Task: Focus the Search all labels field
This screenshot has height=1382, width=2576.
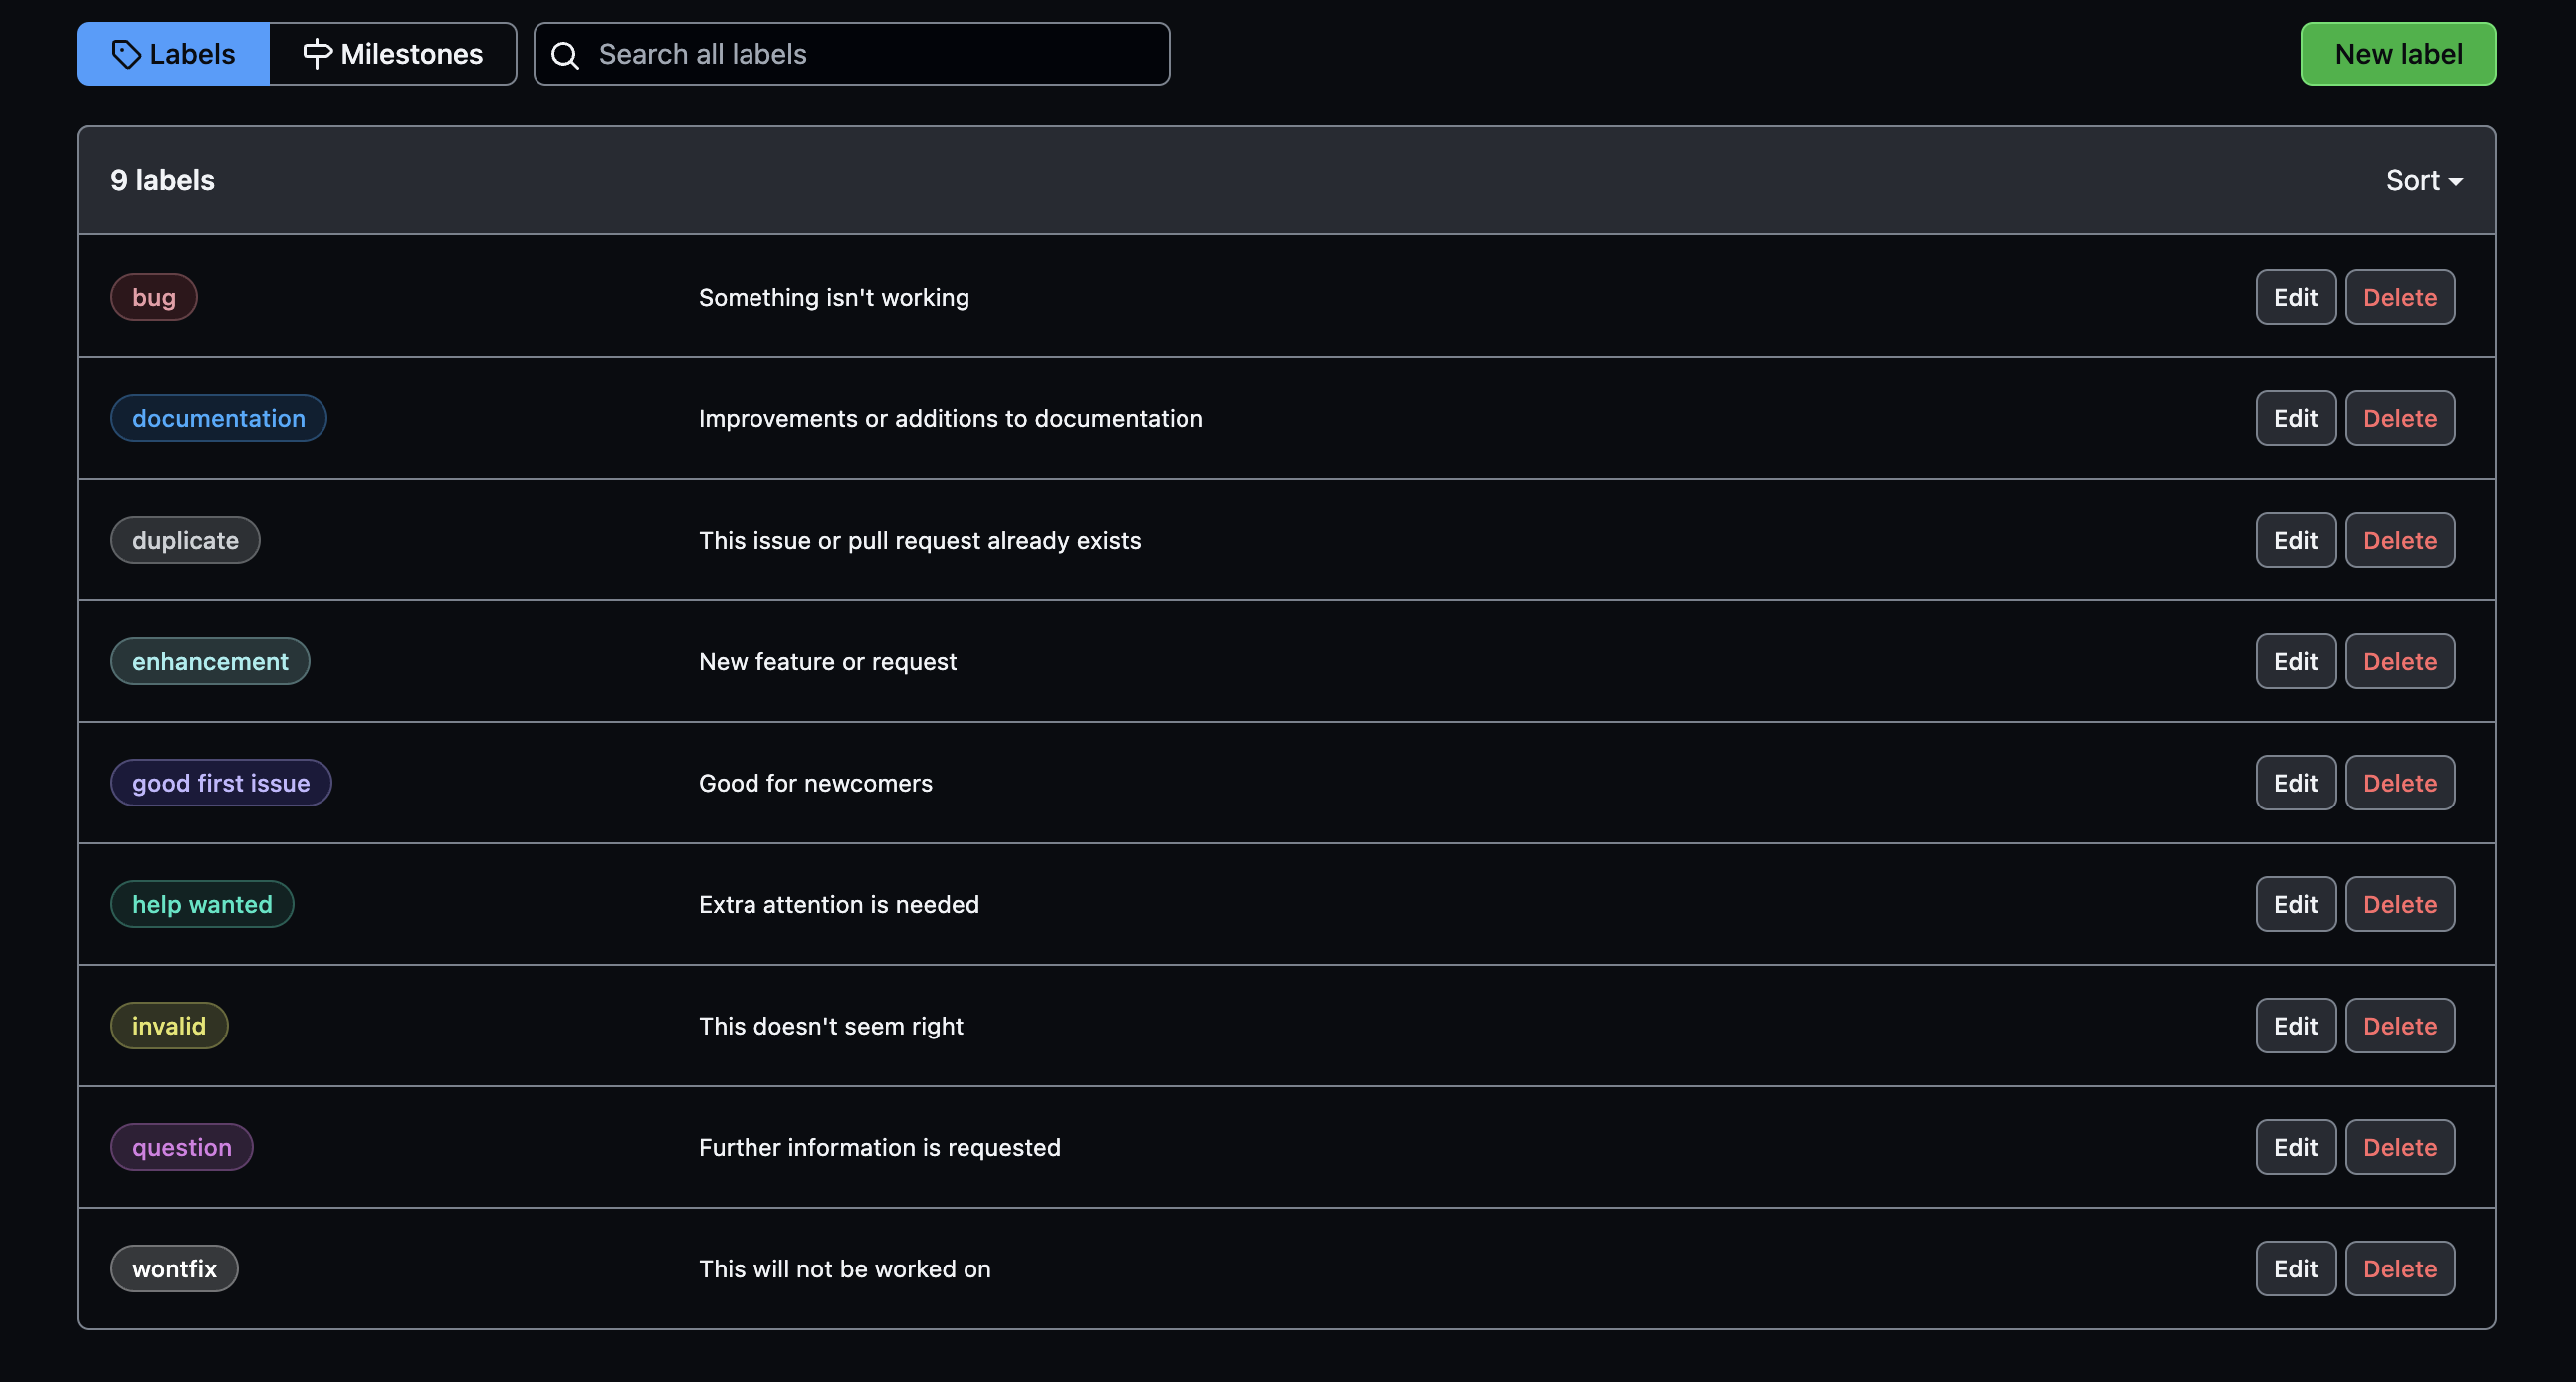Action: click(x=870, y=54)
